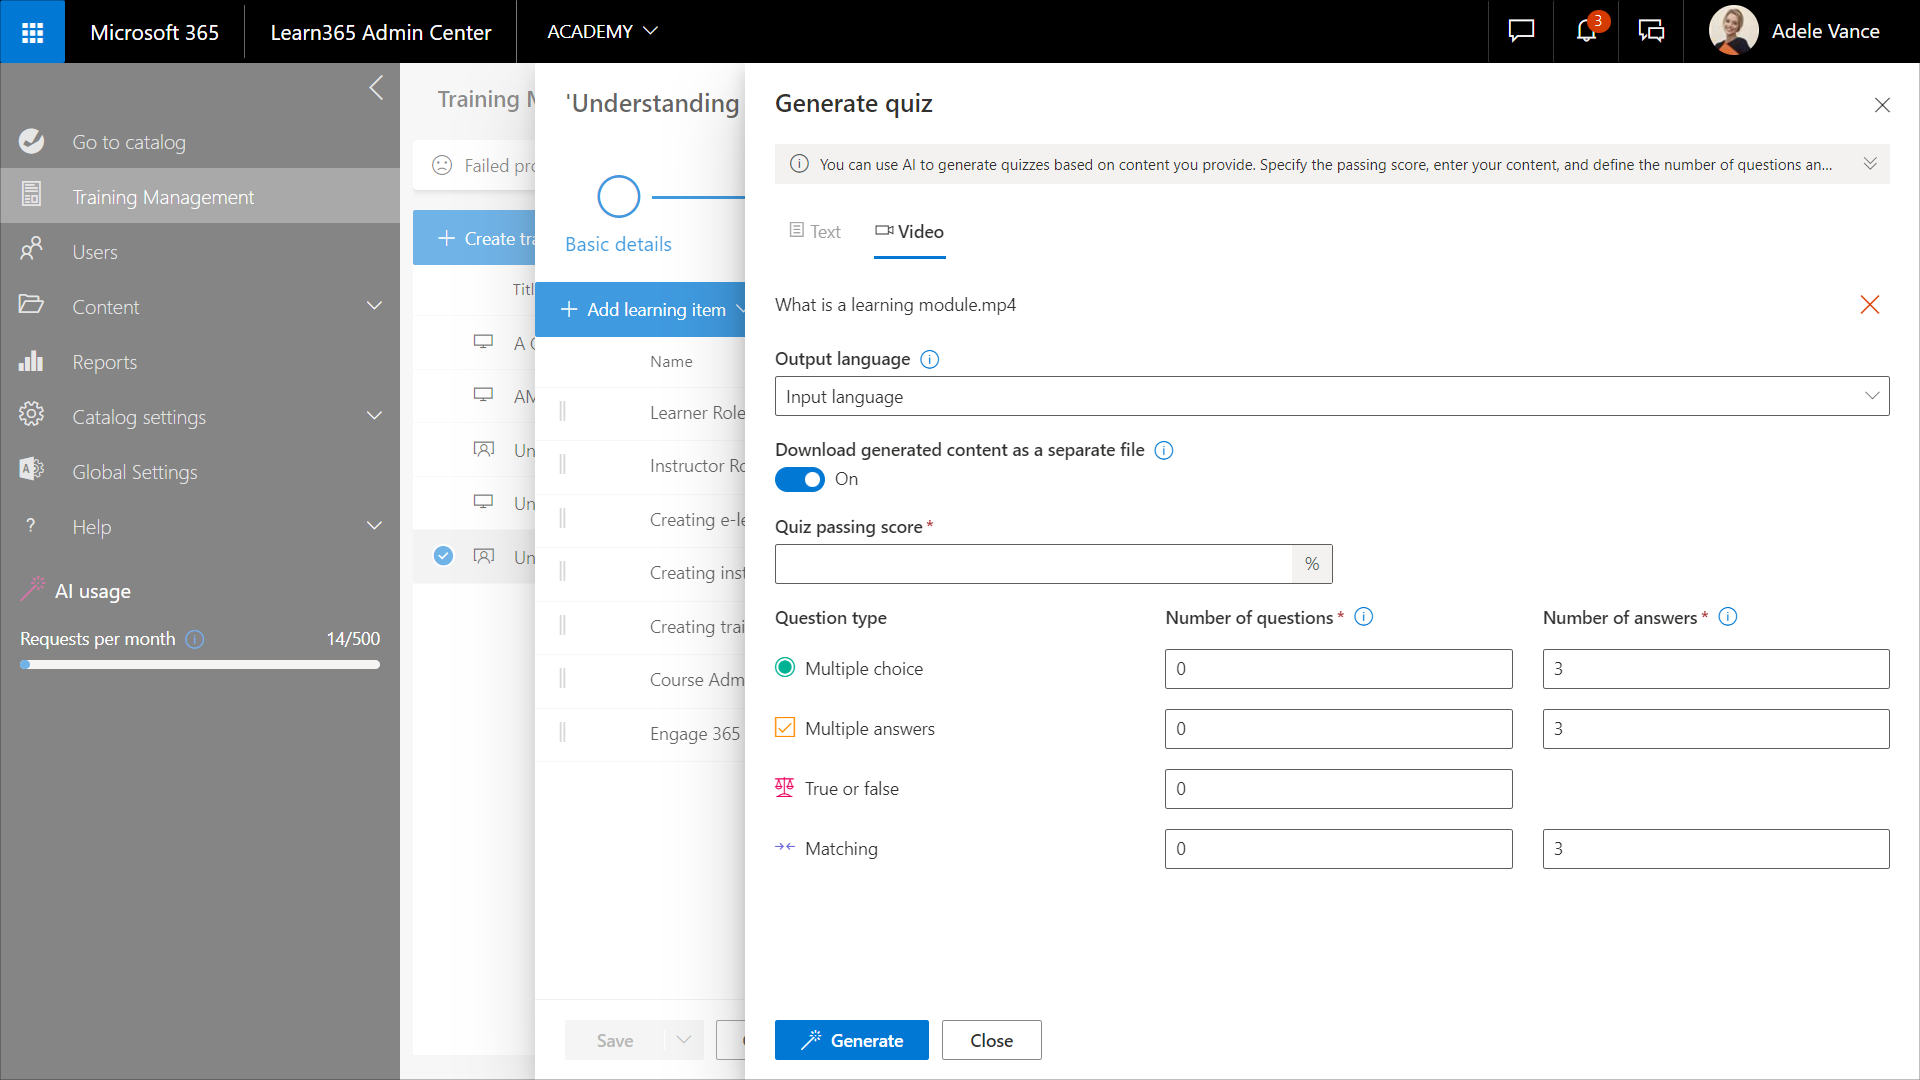Click the Requests per month info icon
1920x1080 pixels.
coord(195,639)
